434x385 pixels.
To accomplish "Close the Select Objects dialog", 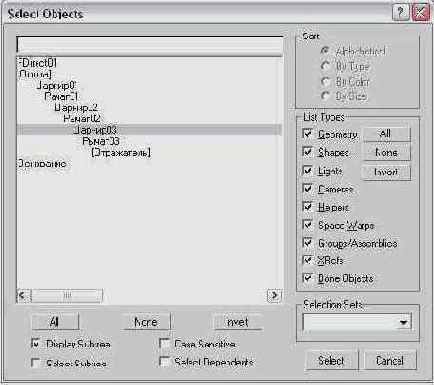I will (x=420, y=13).
